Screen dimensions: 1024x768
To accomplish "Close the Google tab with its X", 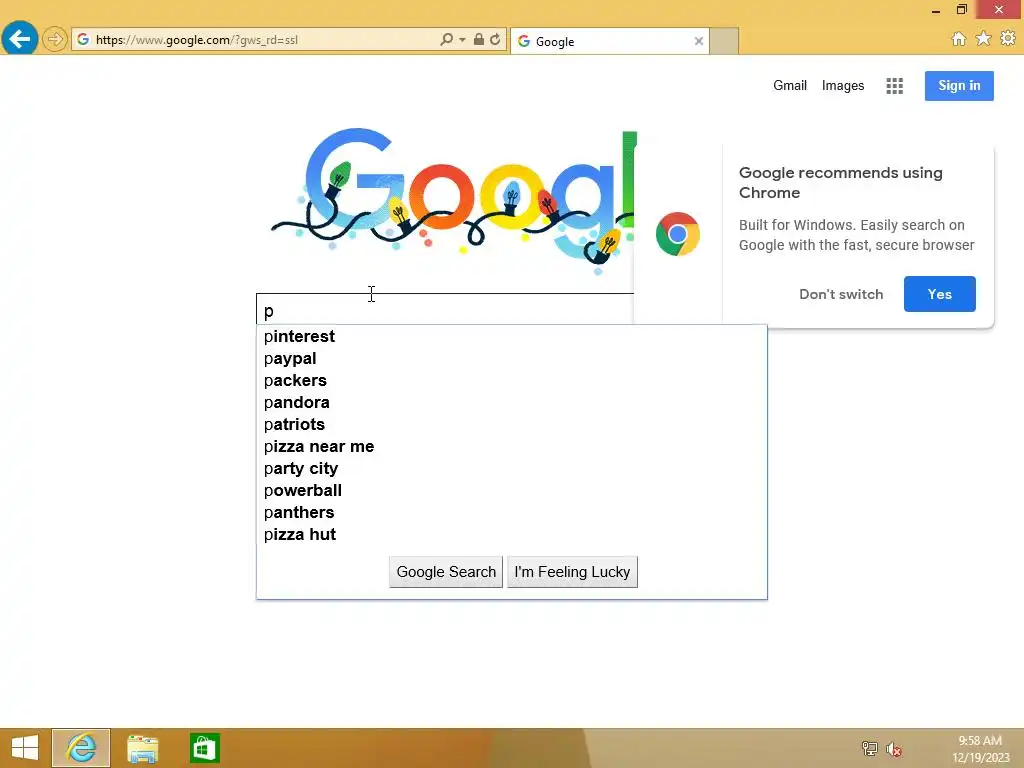I will pos(699,41).
